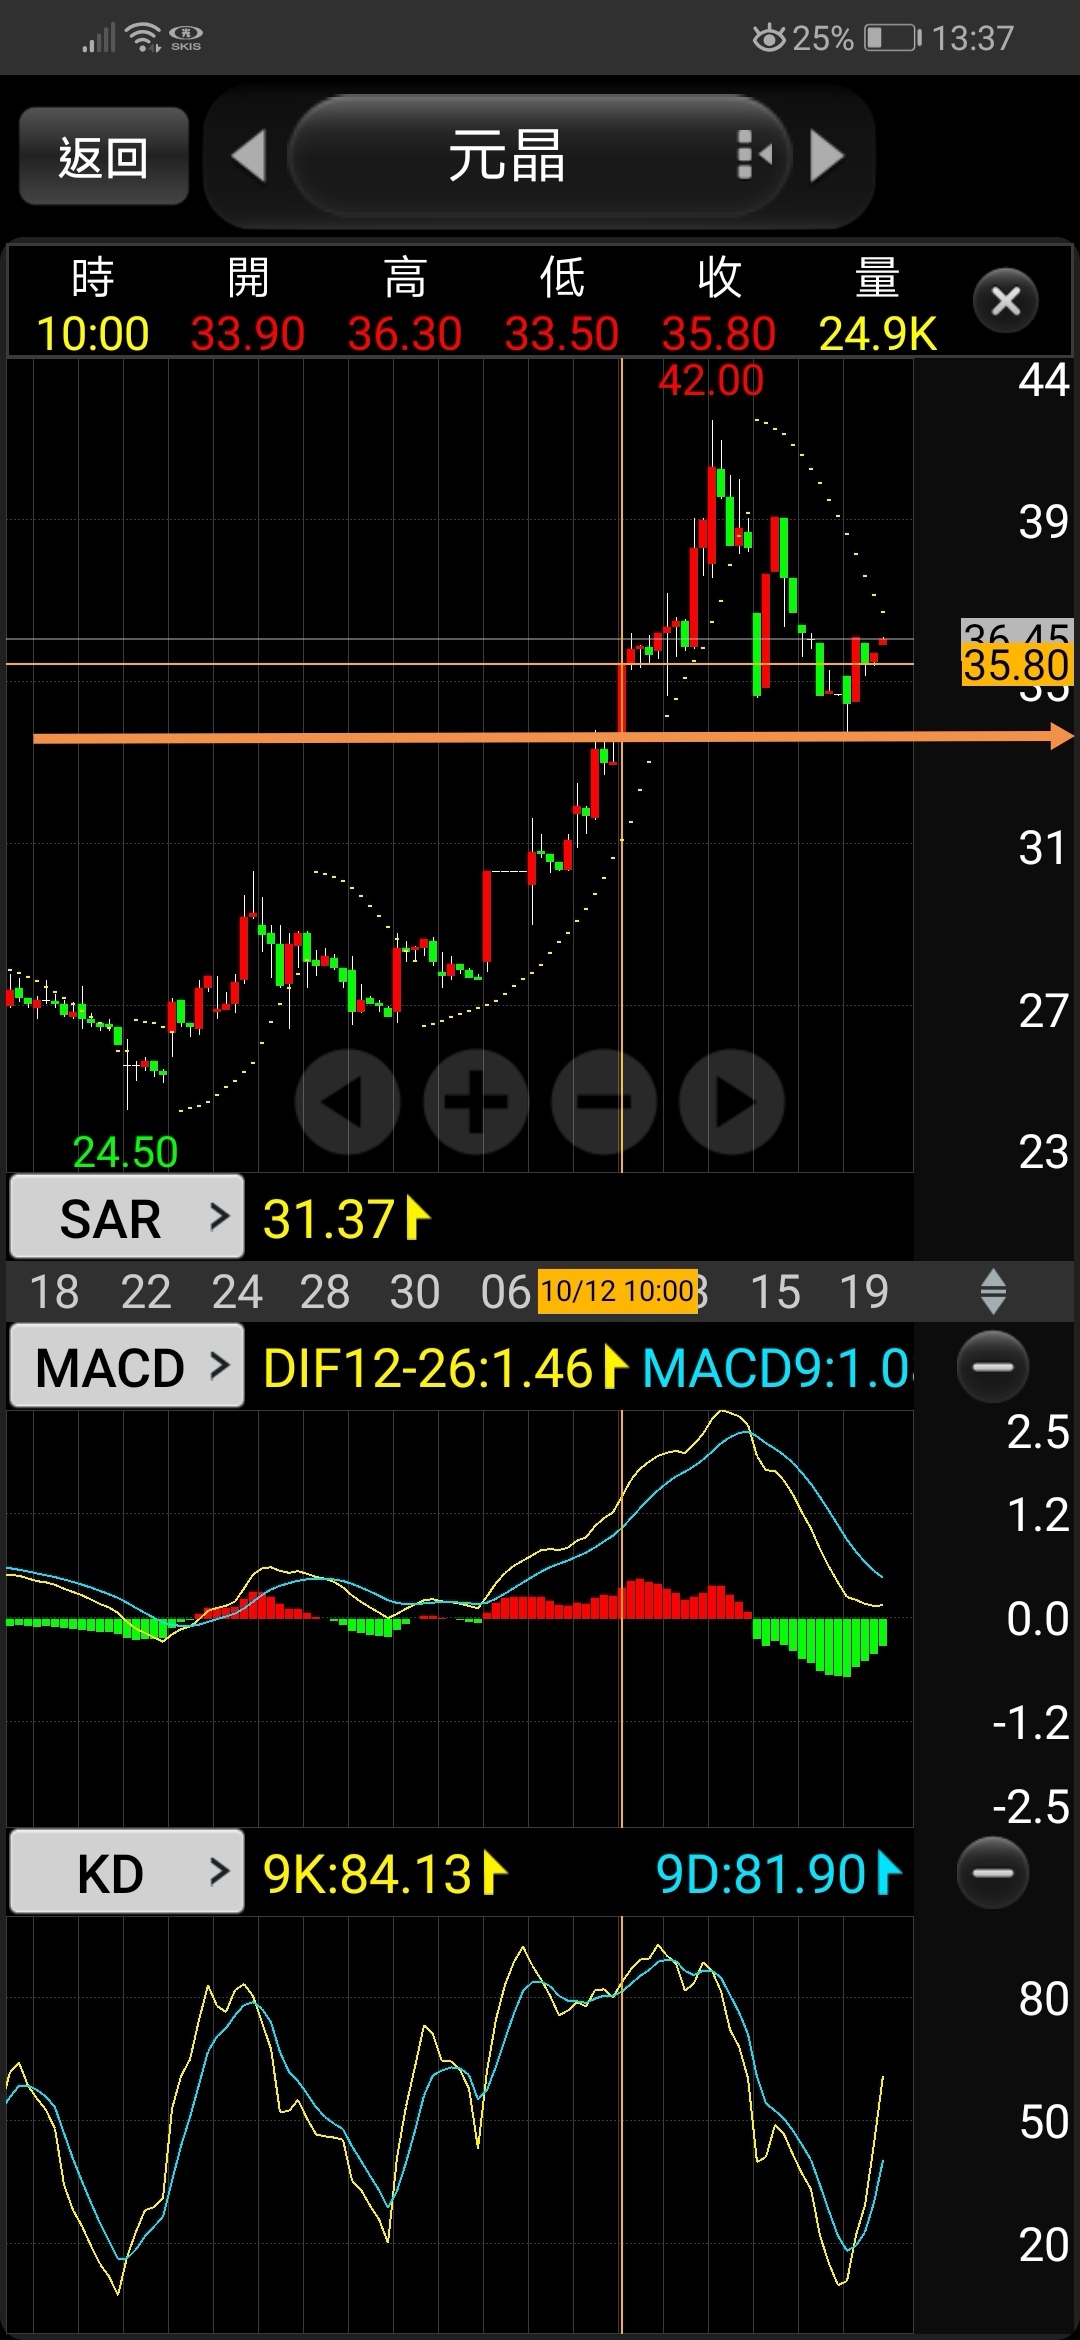Screen dimensions: 1080x2340
Task: Move chart cursor right with overlay arrow
Action: point(731,1101)
